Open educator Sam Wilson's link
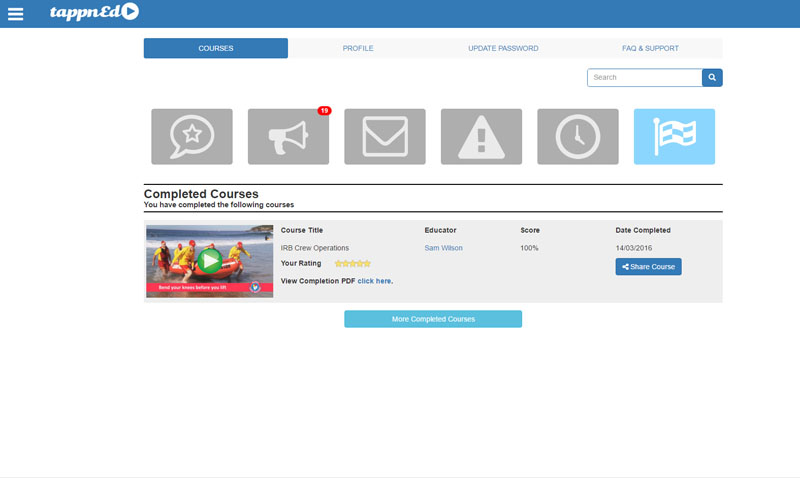 [443, 248]
